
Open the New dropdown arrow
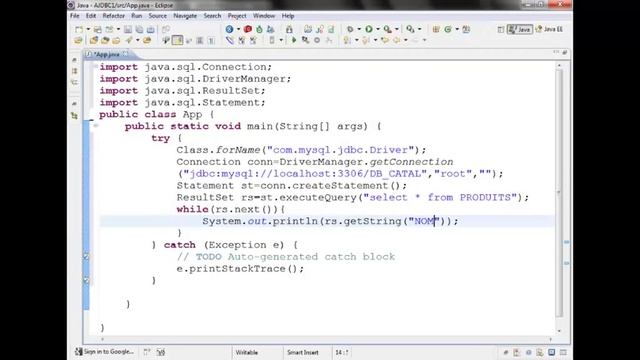[87, 29]
